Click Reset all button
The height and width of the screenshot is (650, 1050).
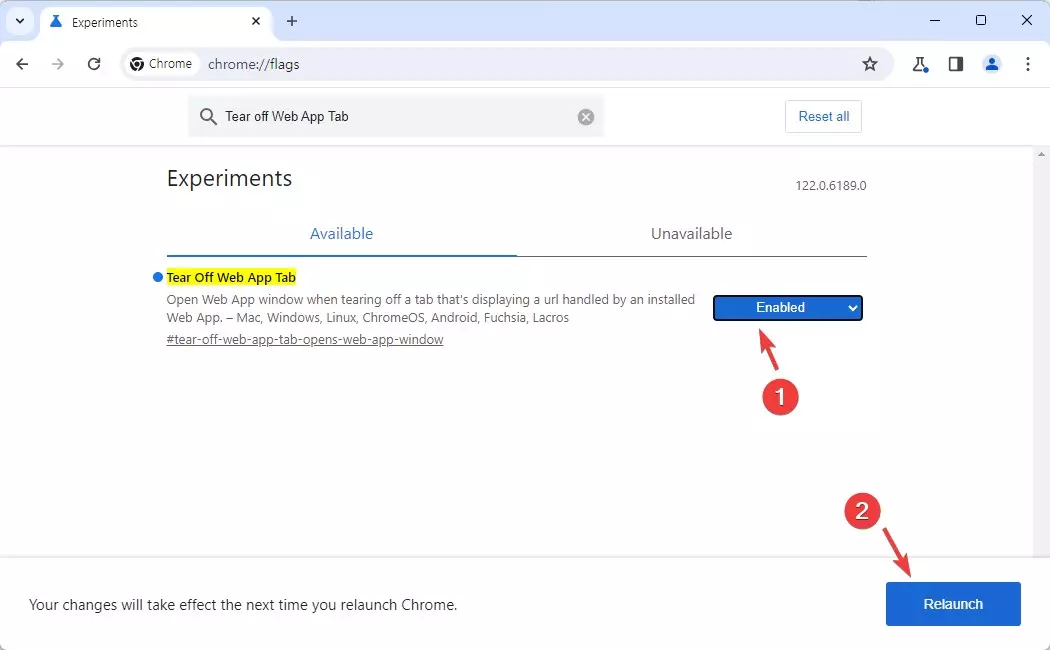pos(823,116)
